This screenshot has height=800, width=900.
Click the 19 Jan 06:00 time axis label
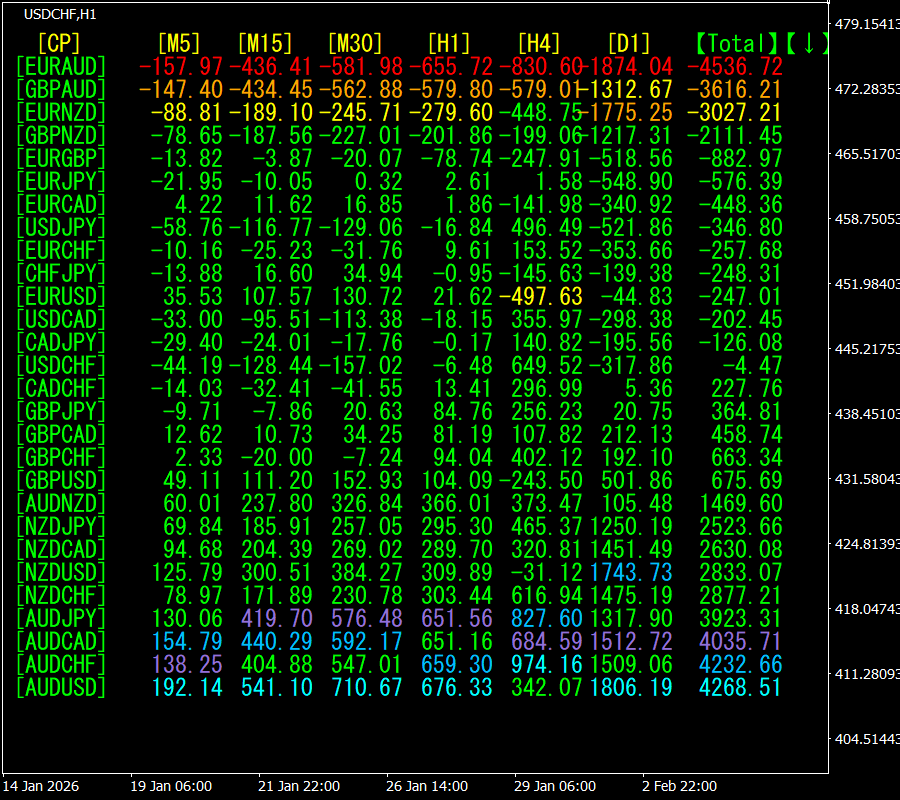pos(171,786)
